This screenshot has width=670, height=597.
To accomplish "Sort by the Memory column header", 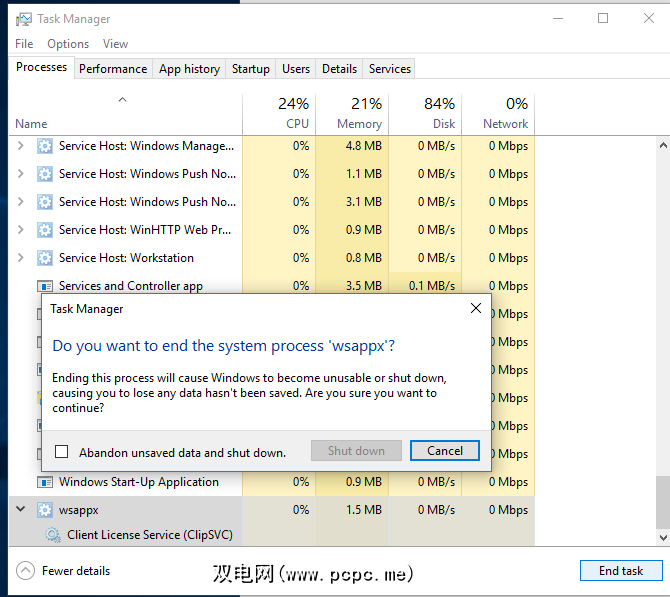I will (352, 115).
